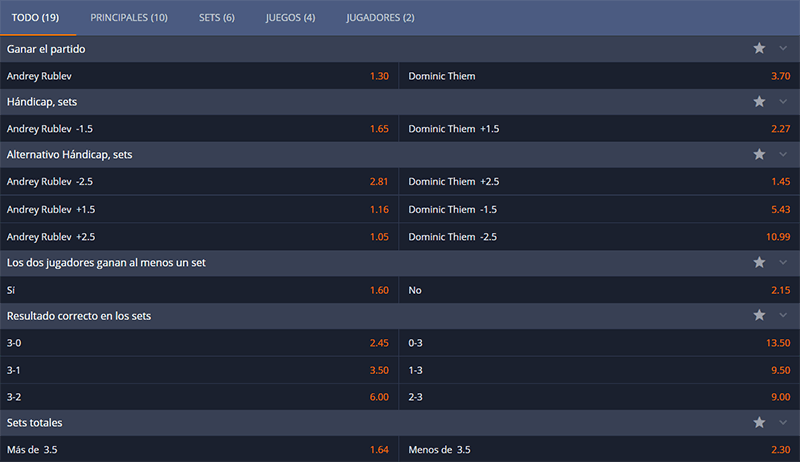Bet on Andrey Rublev to win at 1.30
The width and height of the screenshot is (800, 462).
coord(199,76)
